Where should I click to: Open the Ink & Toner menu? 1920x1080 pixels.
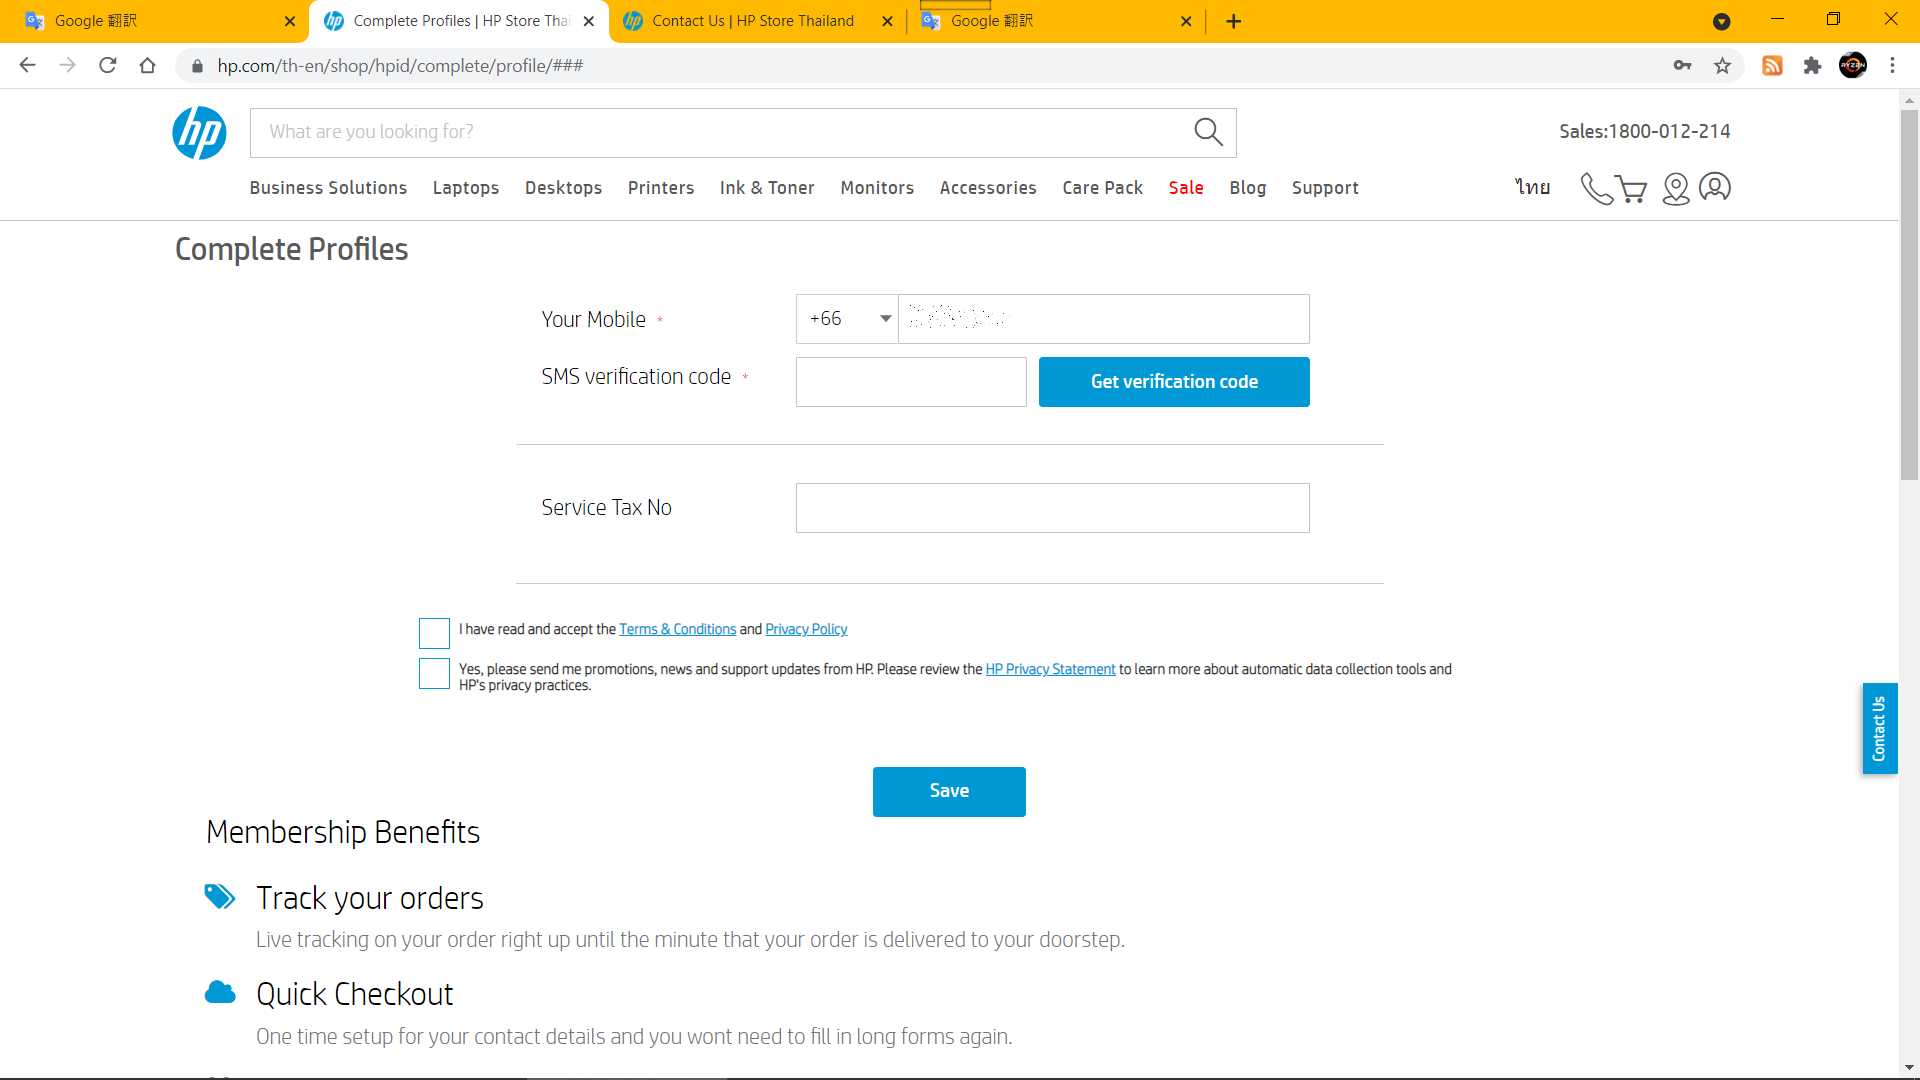(767, 188)
